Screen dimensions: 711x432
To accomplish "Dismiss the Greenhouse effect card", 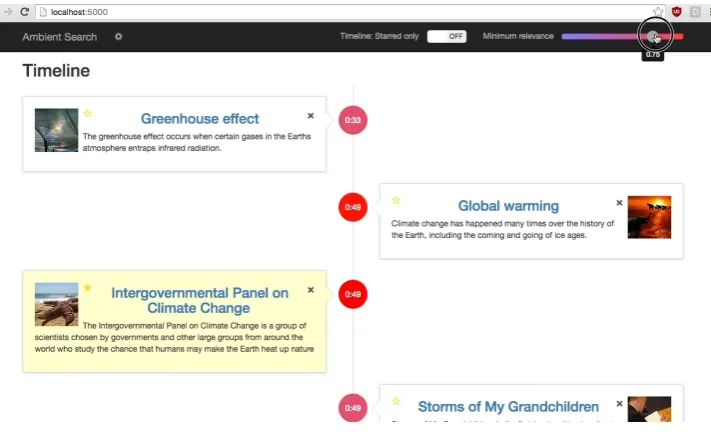I will click(311, 116).
